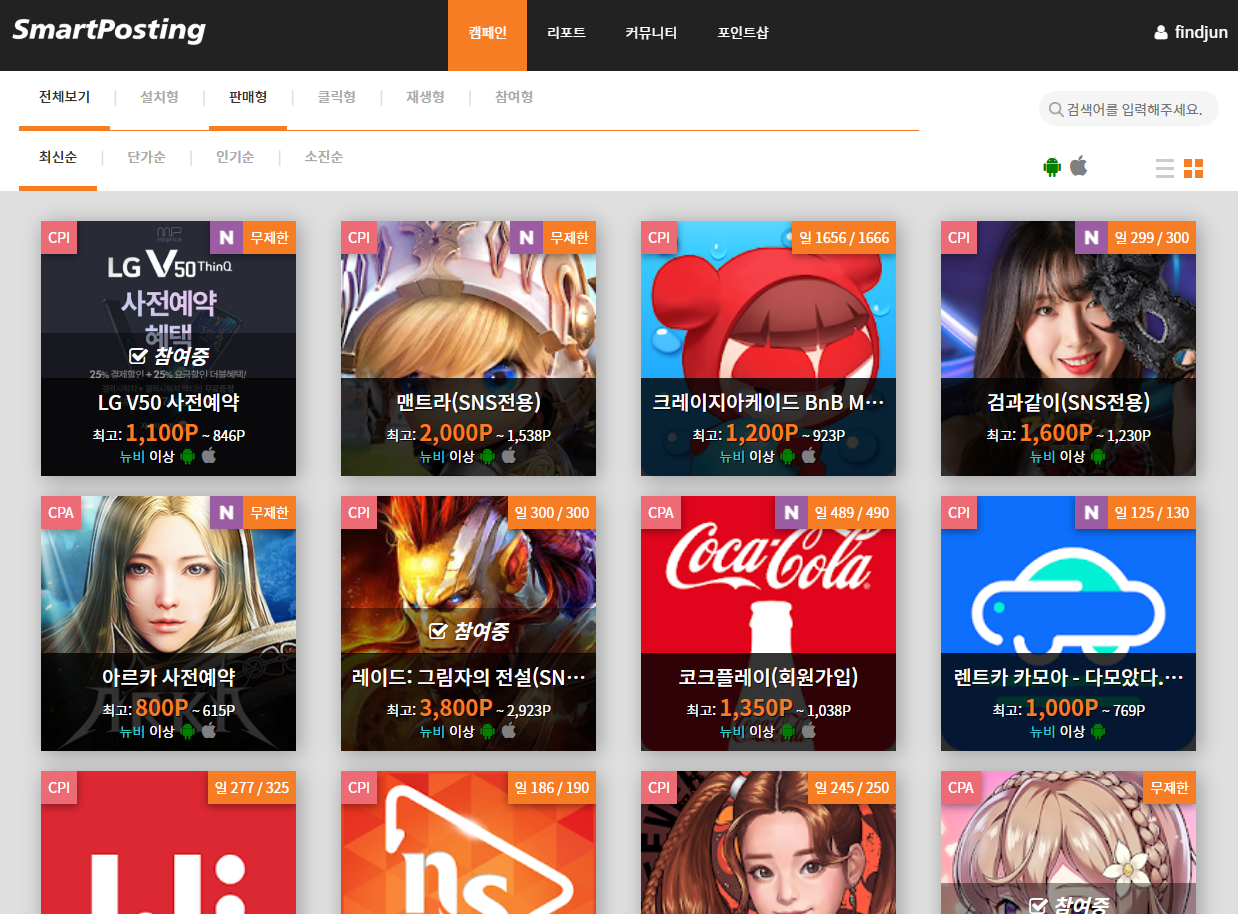Click the N badge on 맨트라 card
The width and height of the screenshot is (1238, 914).
click(526, 238)
